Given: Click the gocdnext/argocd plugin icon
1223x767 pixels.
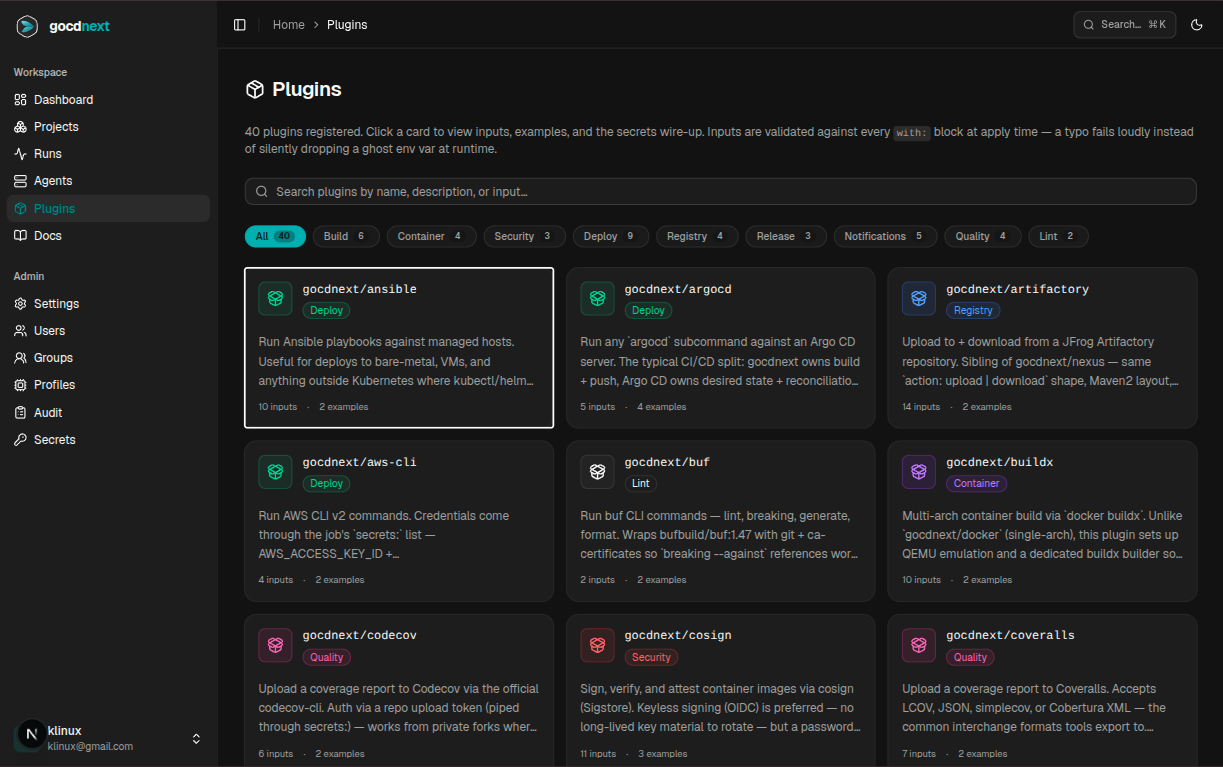Looking at the screenshot, I should (x=597, y=298).
